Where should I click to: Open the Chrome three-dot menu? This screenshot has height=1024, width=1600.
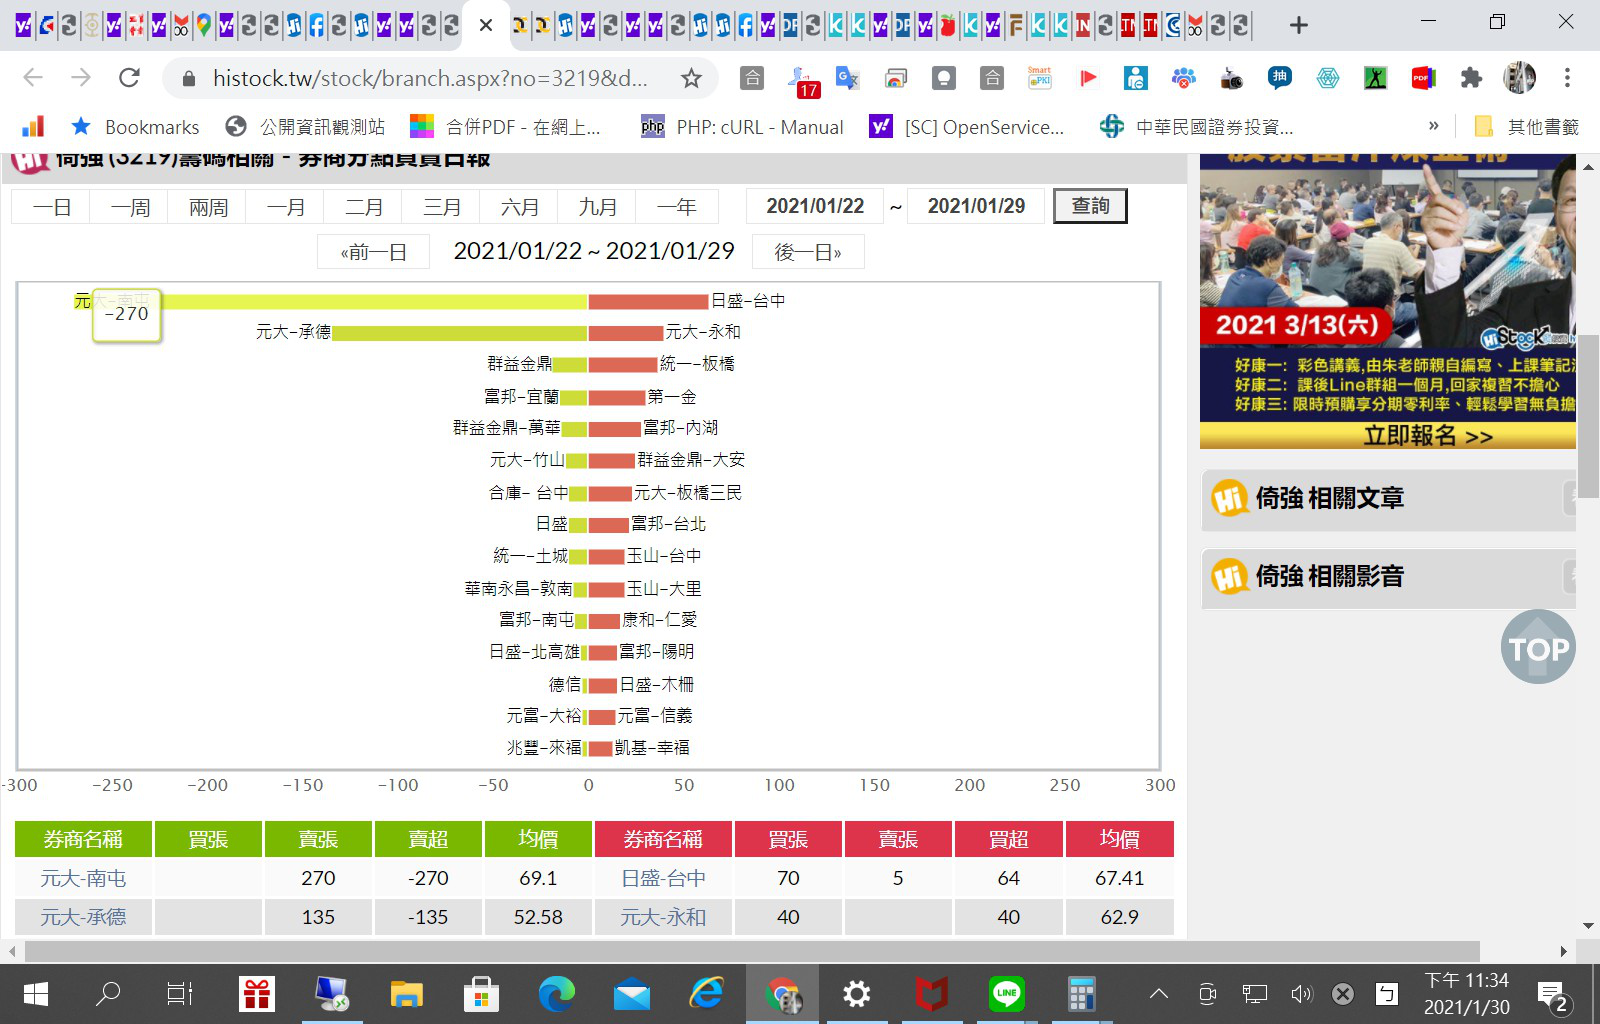1567,78
